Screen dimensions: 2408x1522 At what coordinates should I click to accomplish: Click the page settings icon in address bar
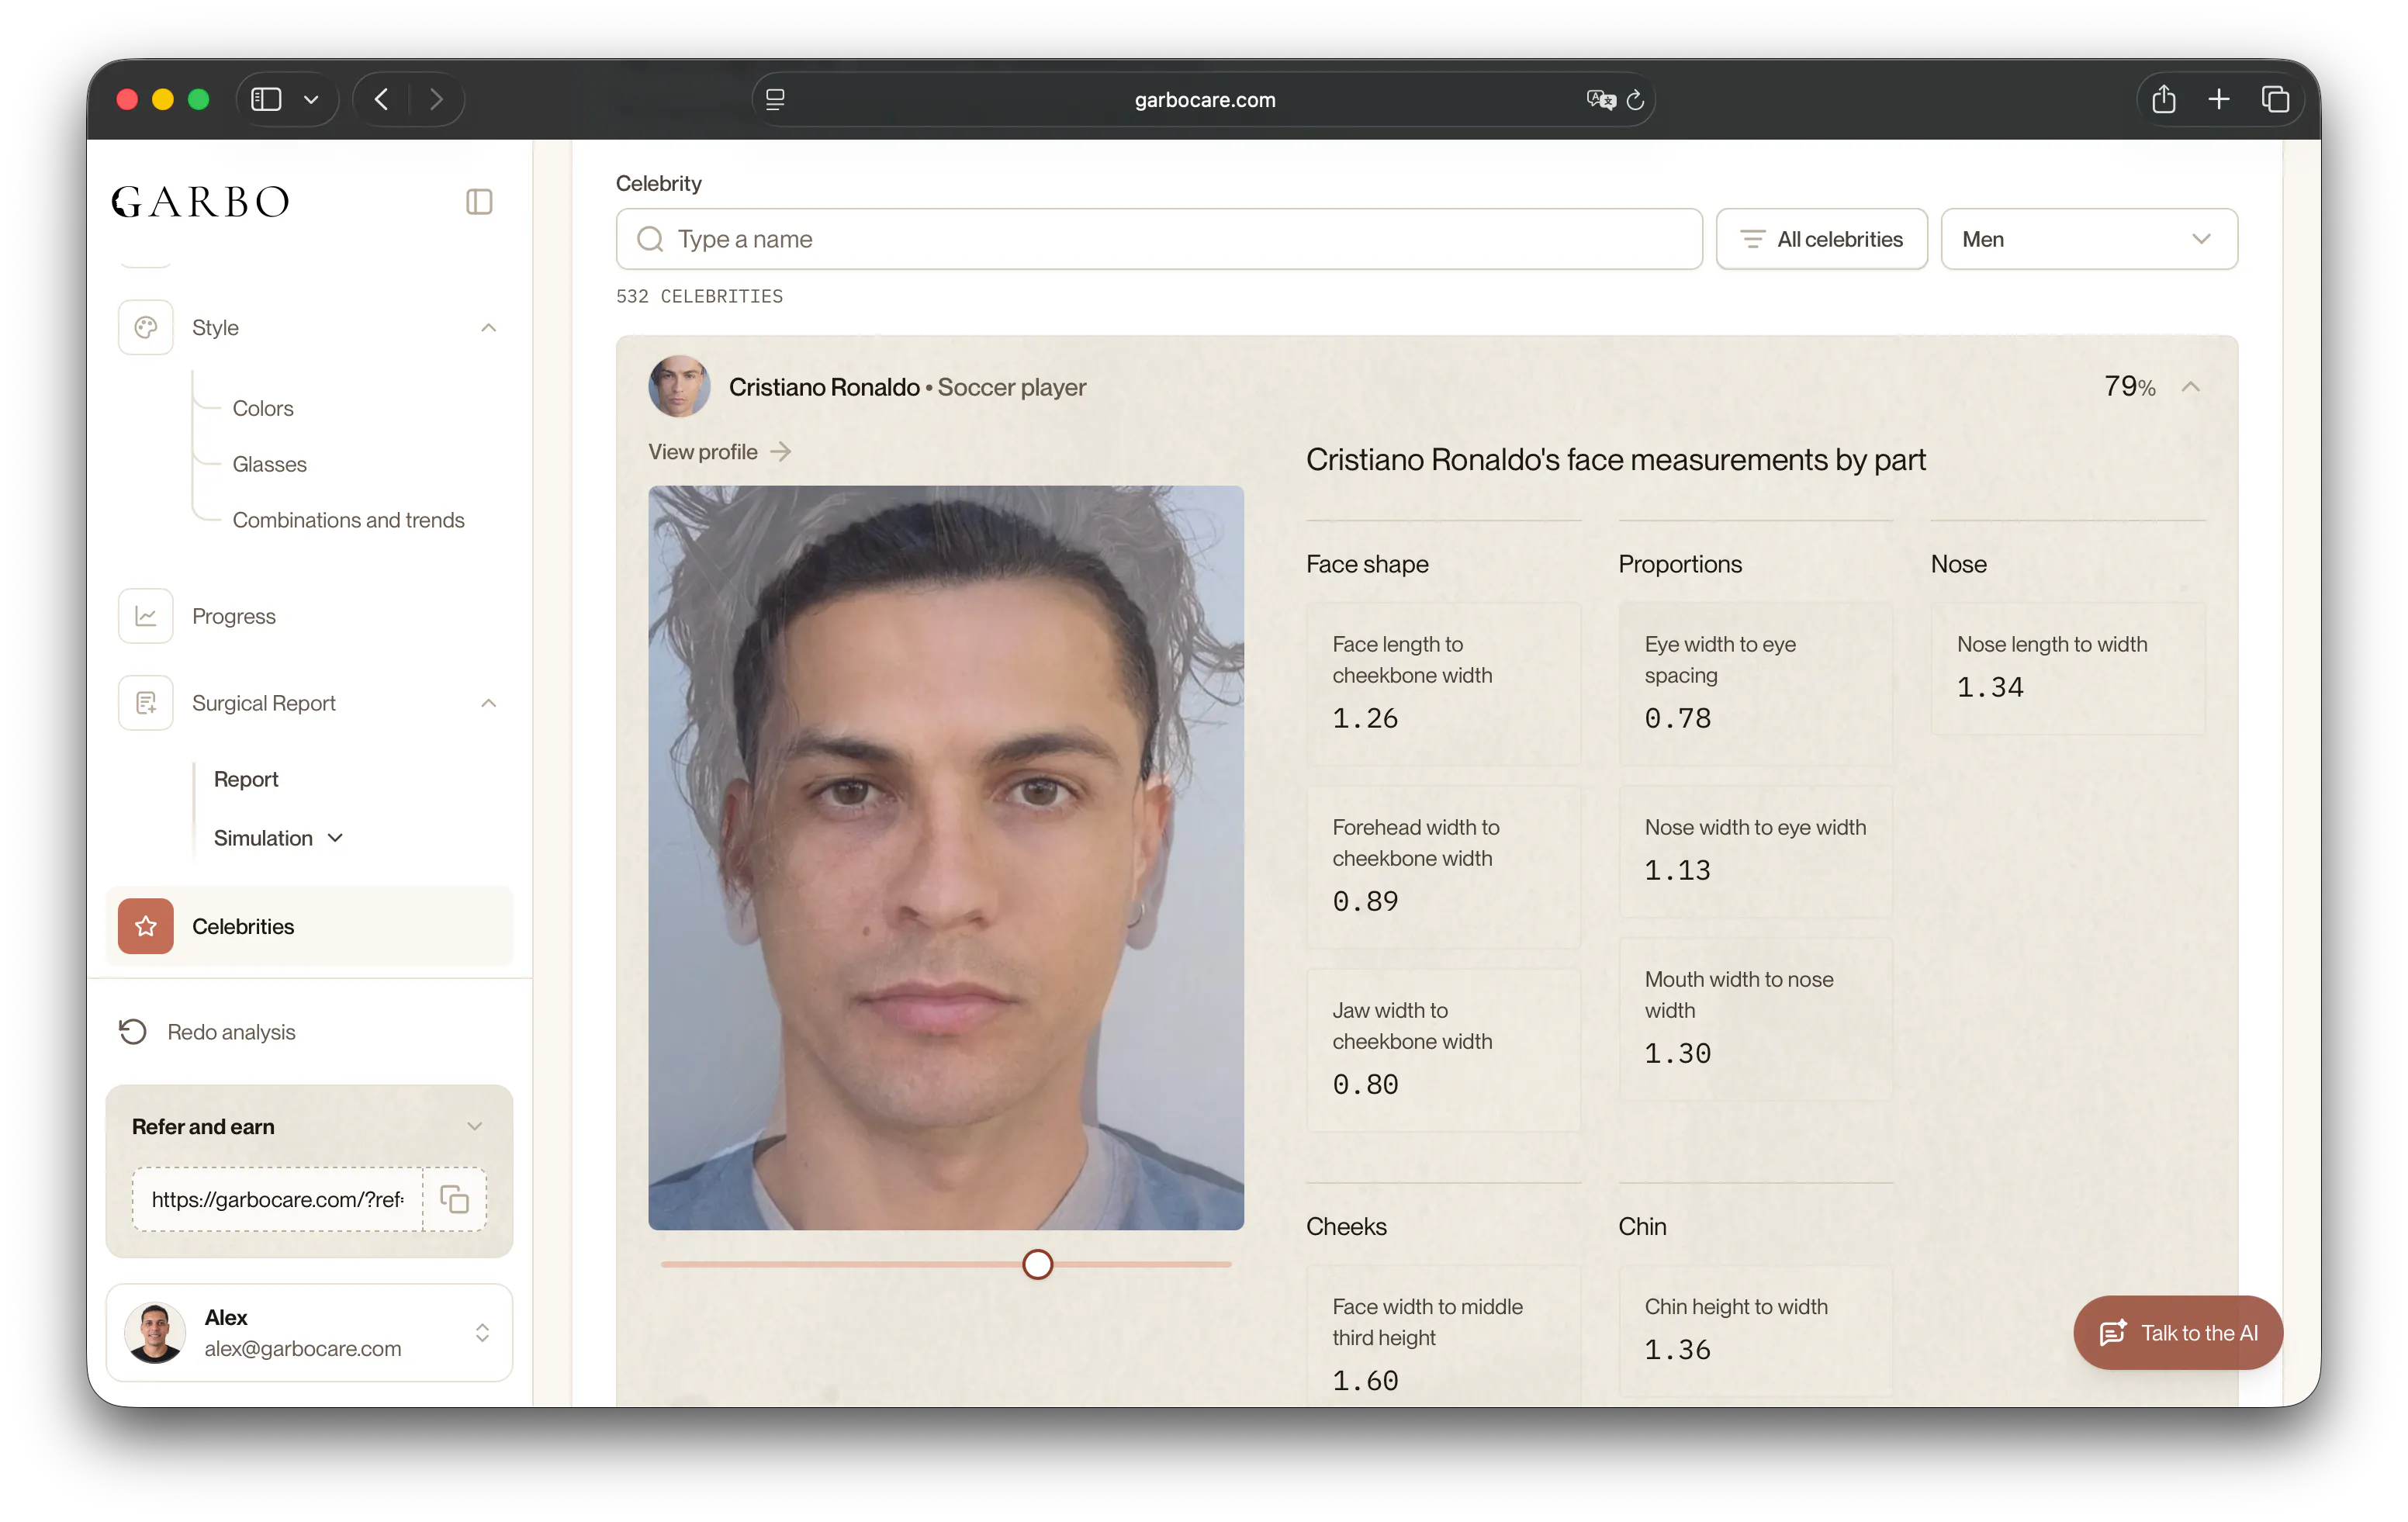click(775, 99)
